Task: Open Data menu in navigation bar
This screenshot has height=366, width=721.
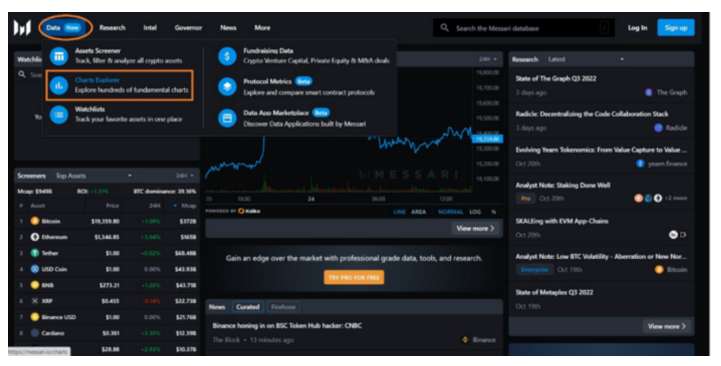Action: pos(64,28)
